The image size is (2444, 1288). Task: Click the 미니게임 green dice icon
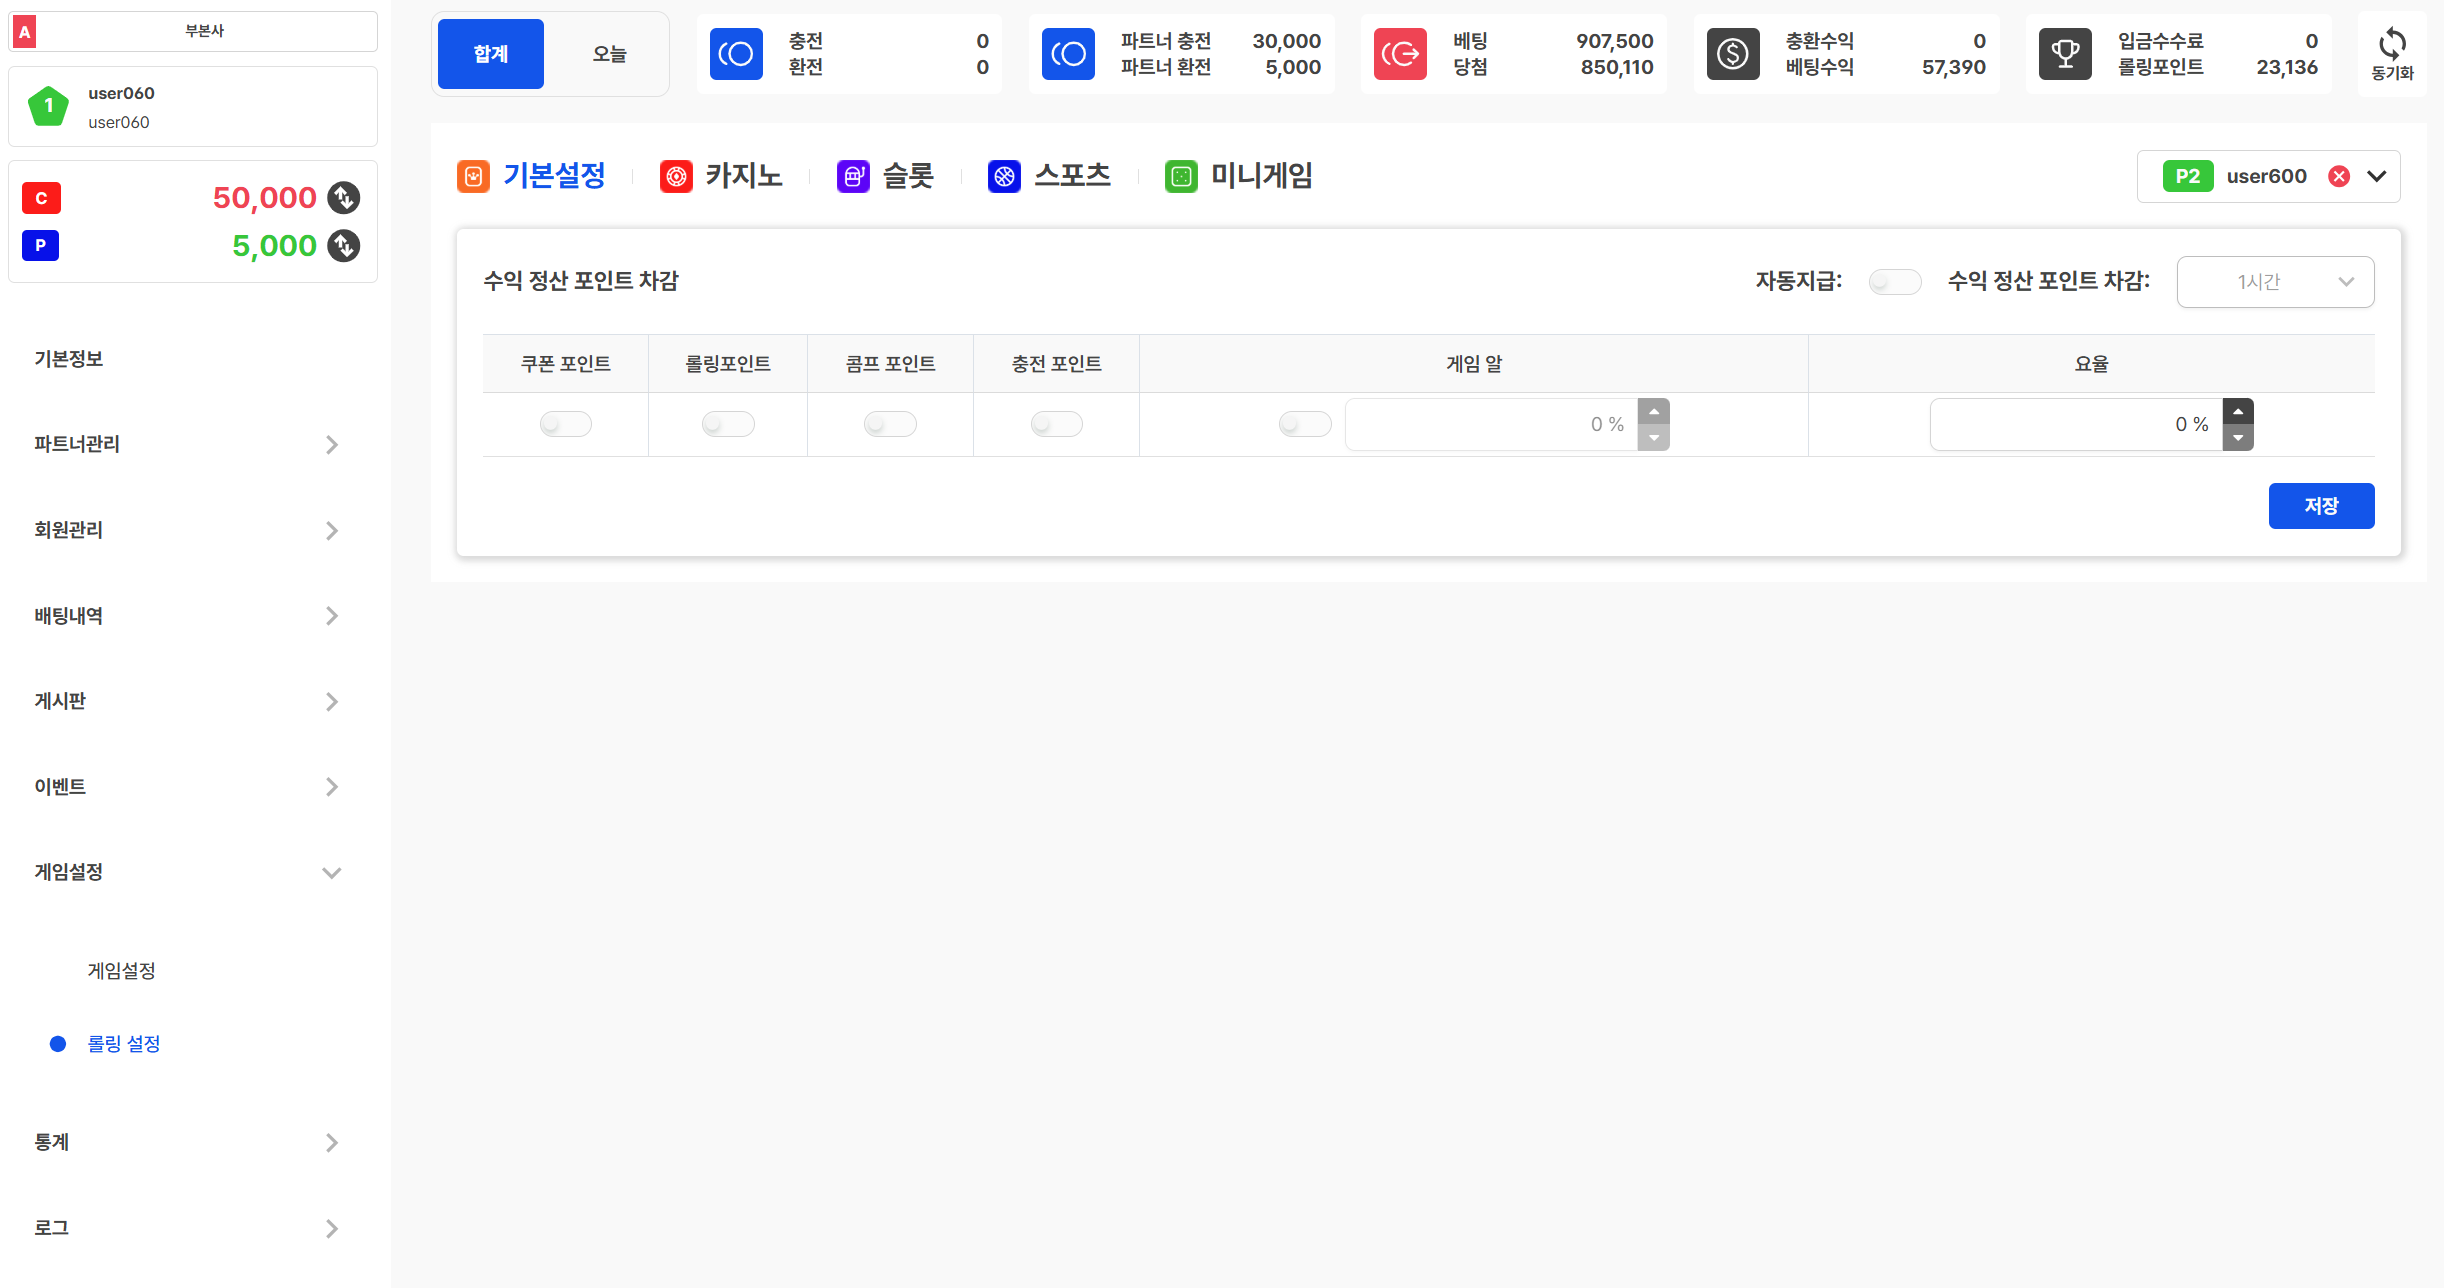click(x=1181, y=177)
